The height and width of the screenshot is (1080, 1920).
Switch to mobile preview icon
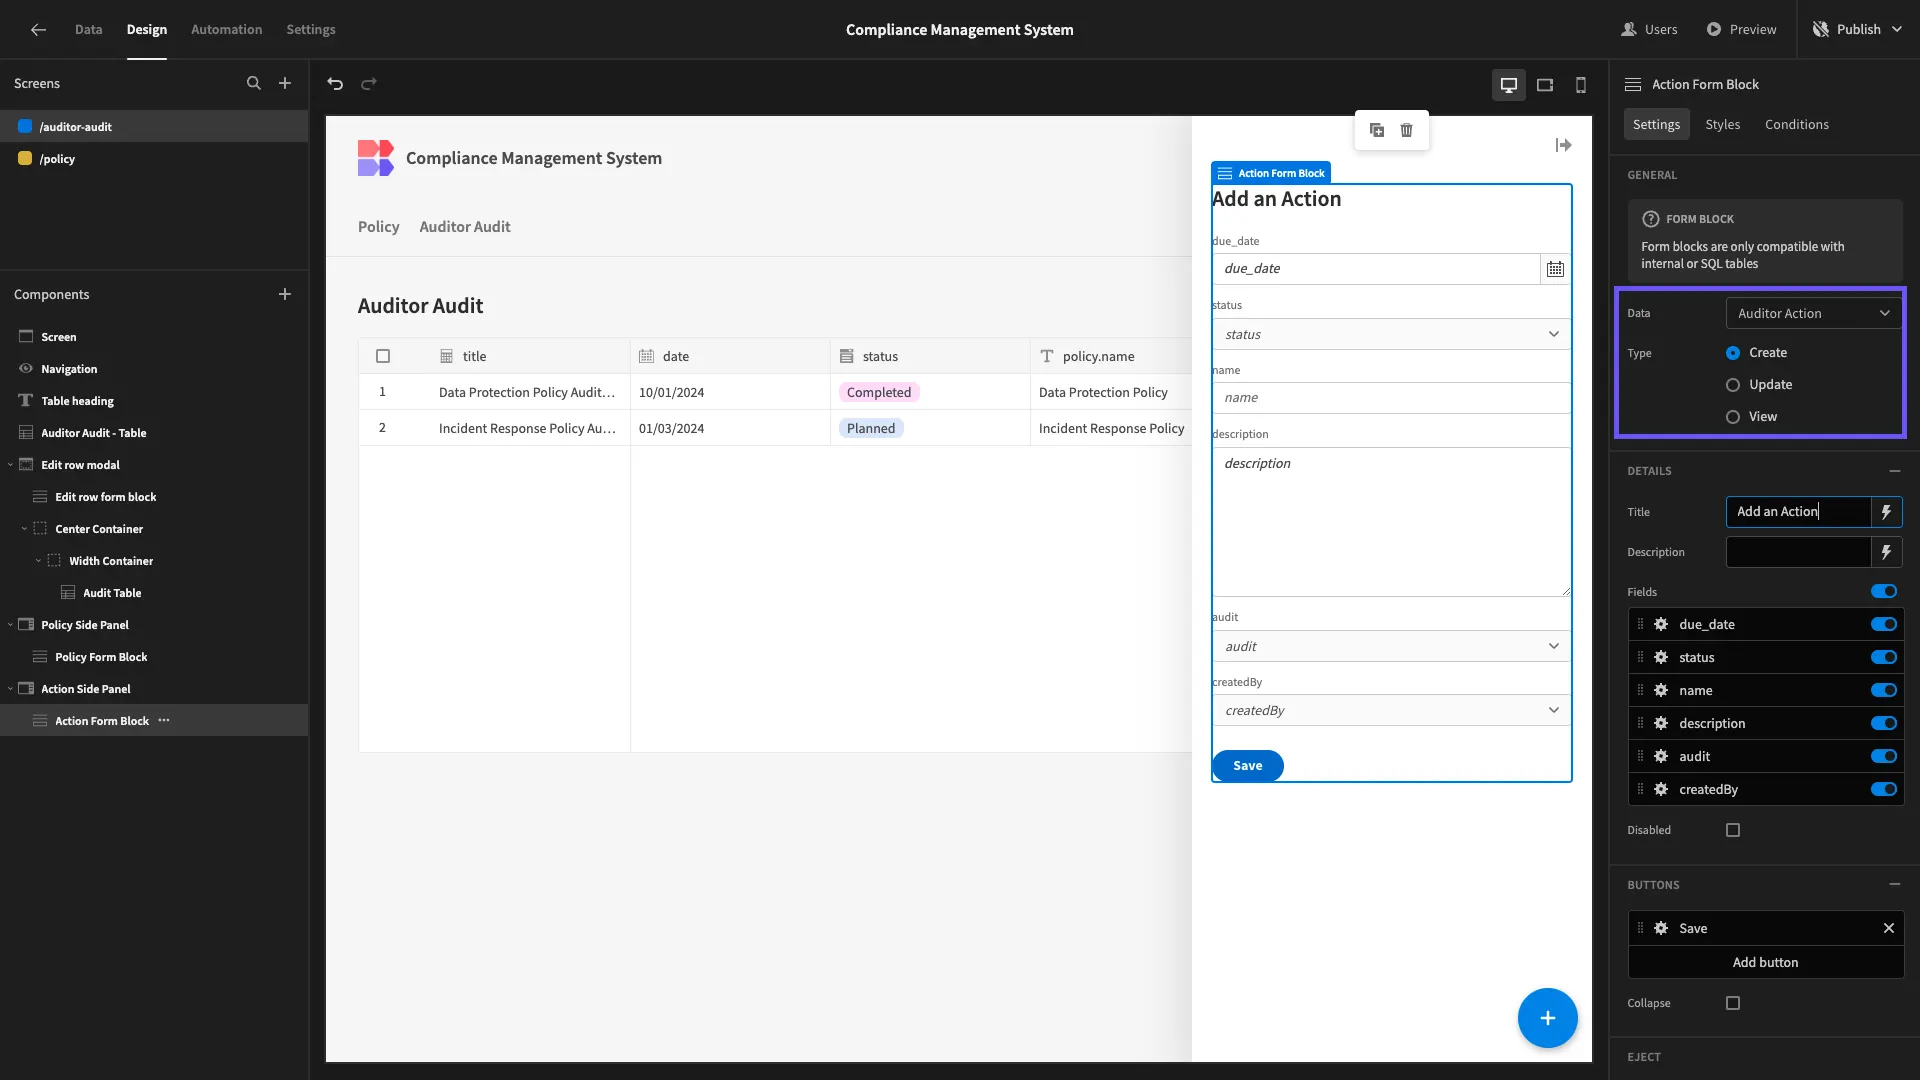(1581, 85)
